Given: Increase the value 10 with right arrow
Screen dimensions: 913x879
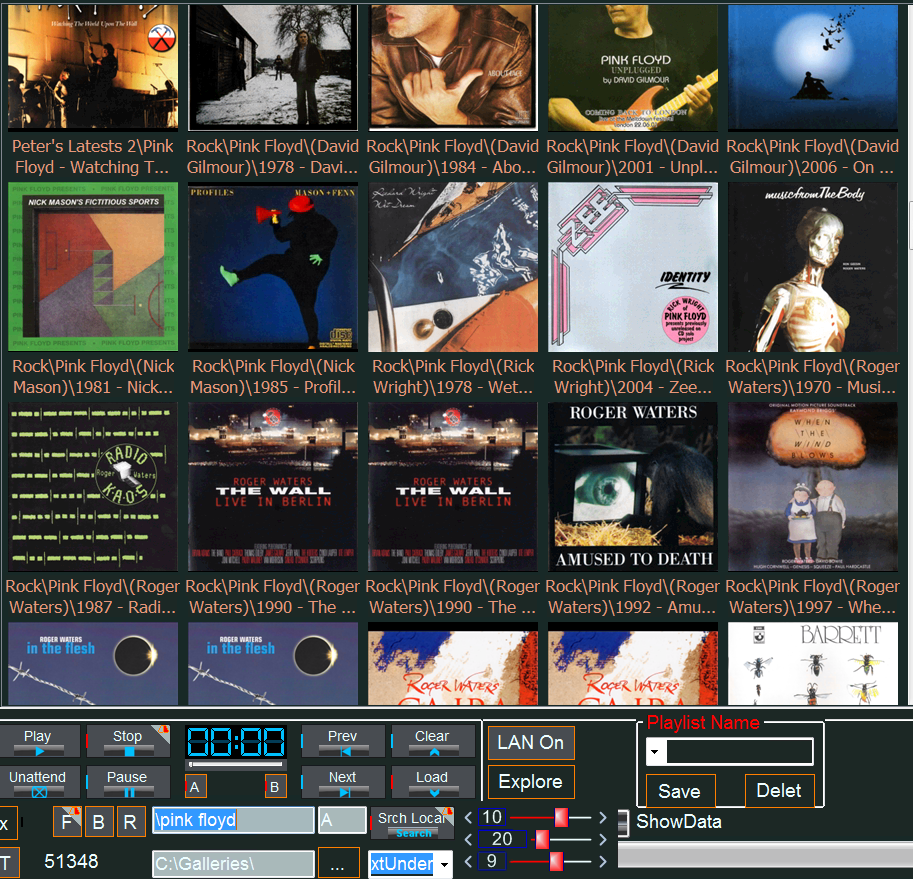Looking at the screenshot, I should point(603,817).
